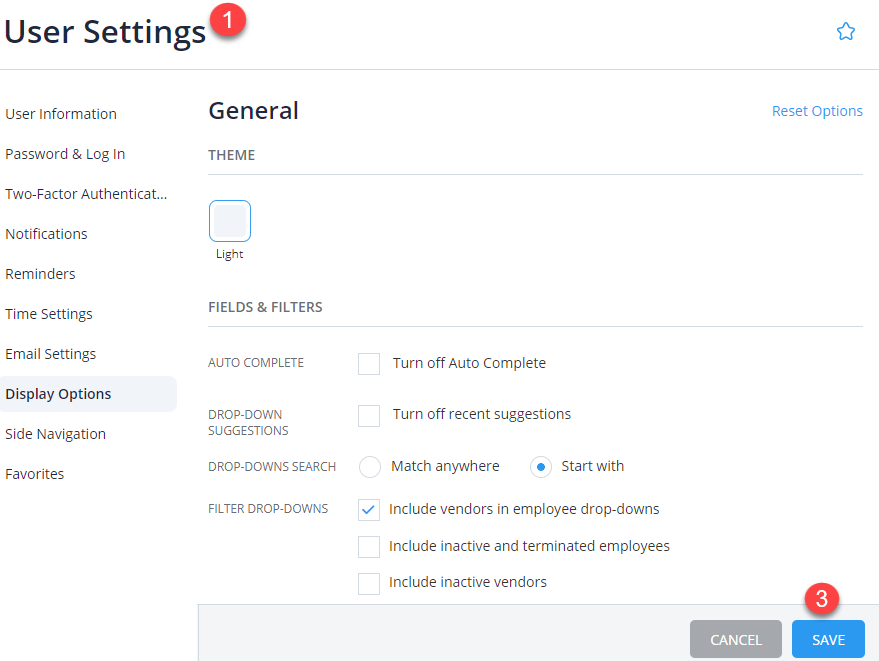
Task: Open Side Navigation settings
Action: point(55,433)
